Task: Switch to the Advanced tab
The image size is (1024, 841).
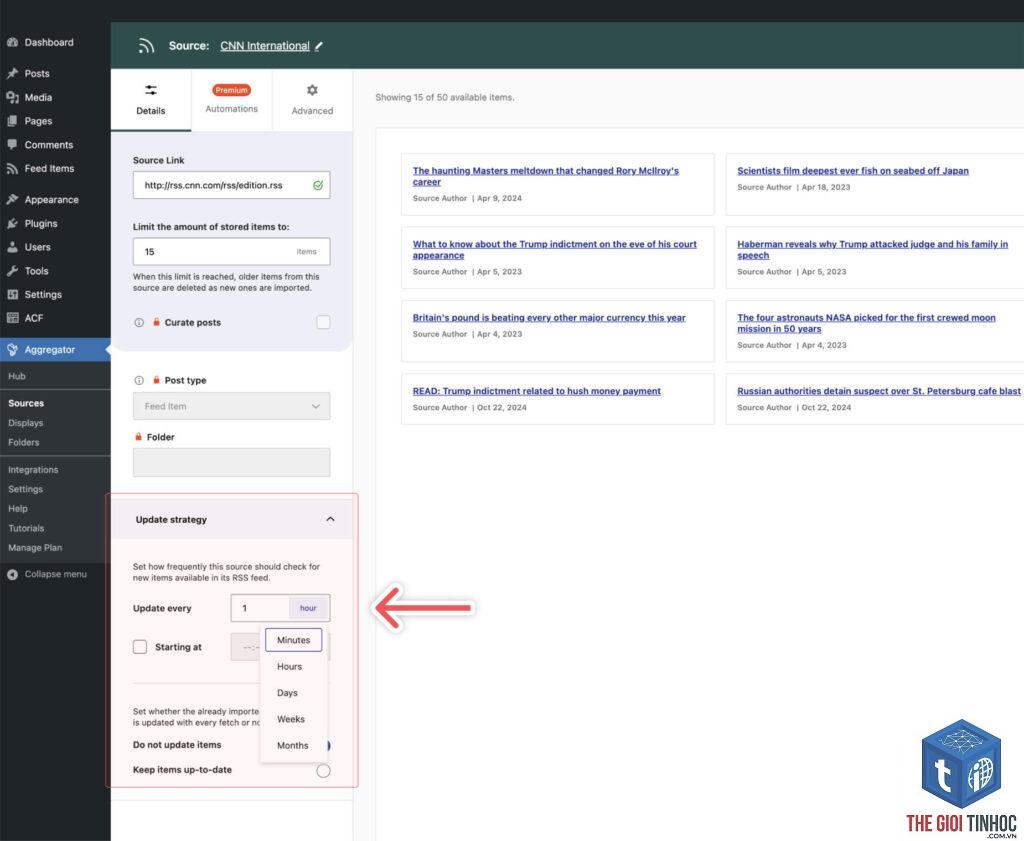Action: point(312,100)
